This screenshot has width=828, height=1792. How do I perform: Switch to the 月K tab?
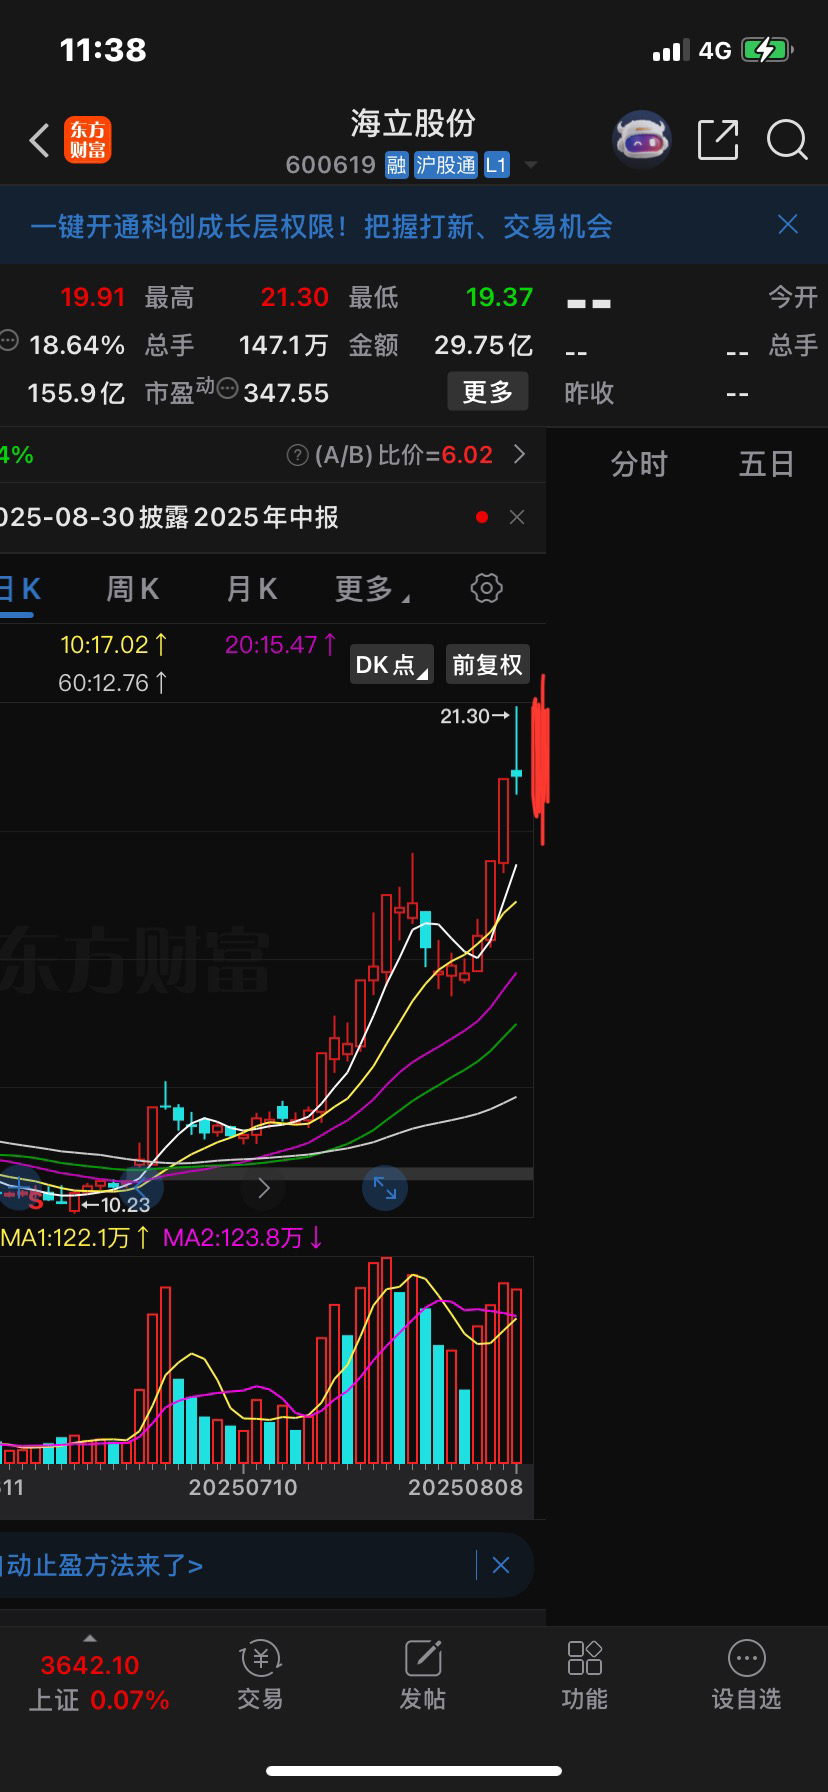pos(252,589)
